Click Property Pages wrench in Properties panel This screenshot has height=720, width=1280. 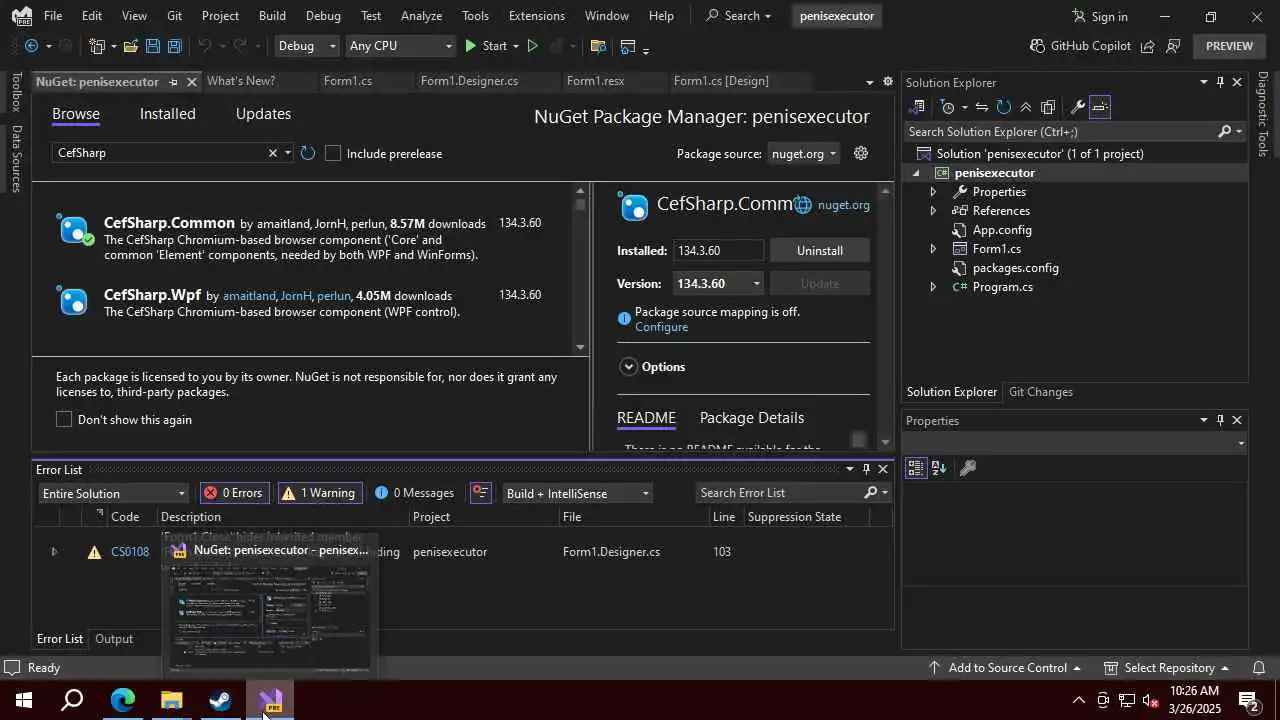click(x=967, y=468)
